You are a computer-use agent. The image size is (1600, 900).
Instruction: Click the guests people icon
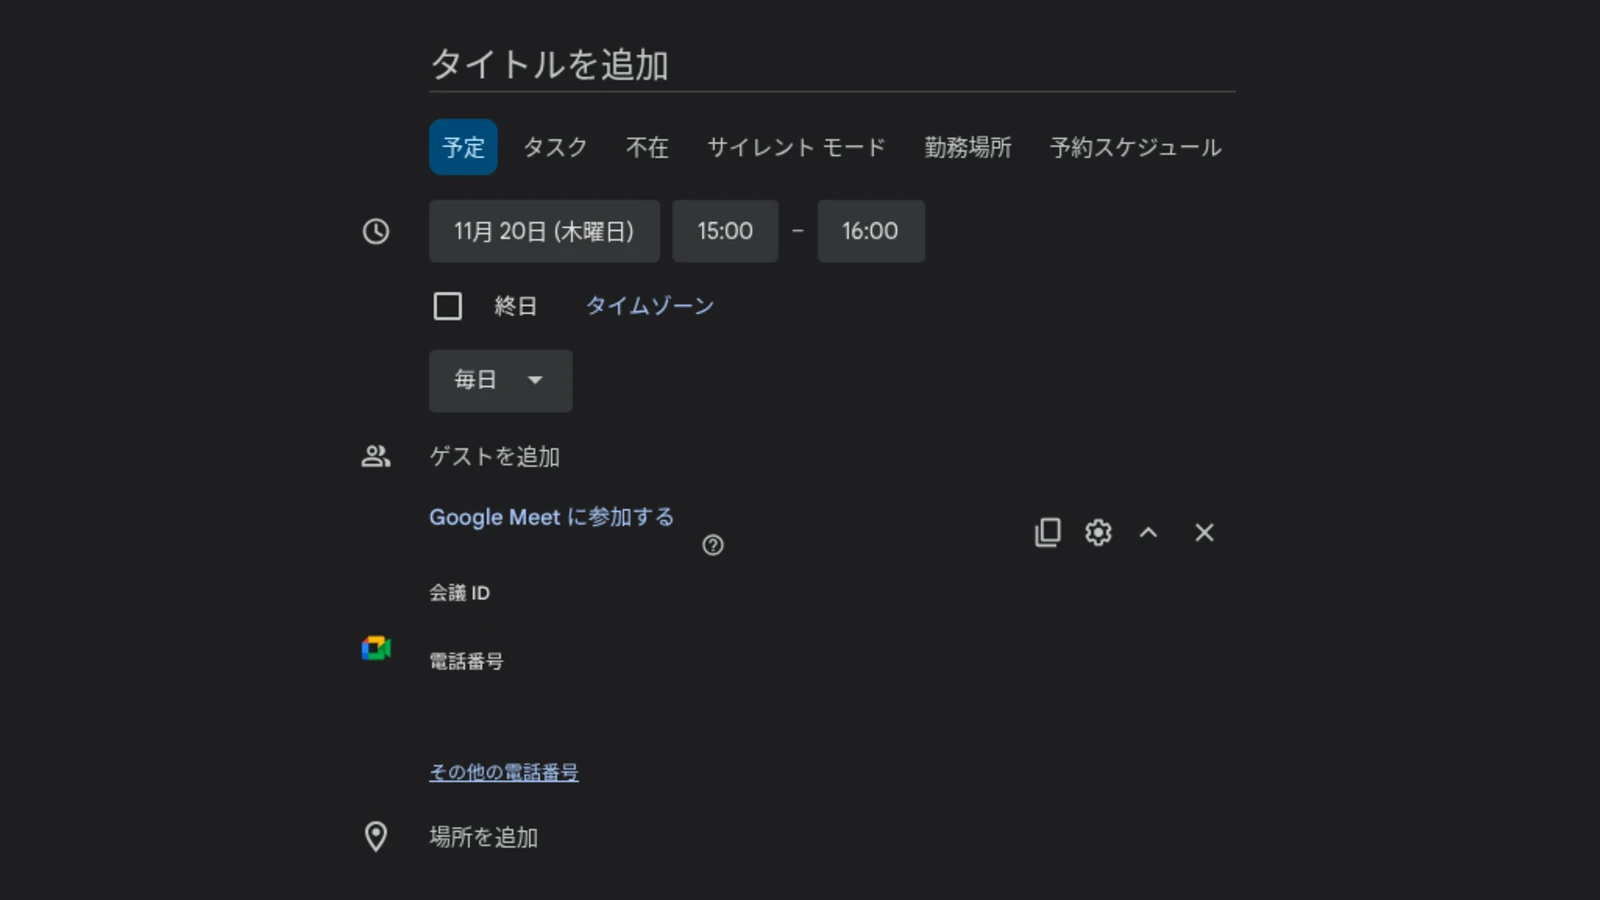coord(376,457)
